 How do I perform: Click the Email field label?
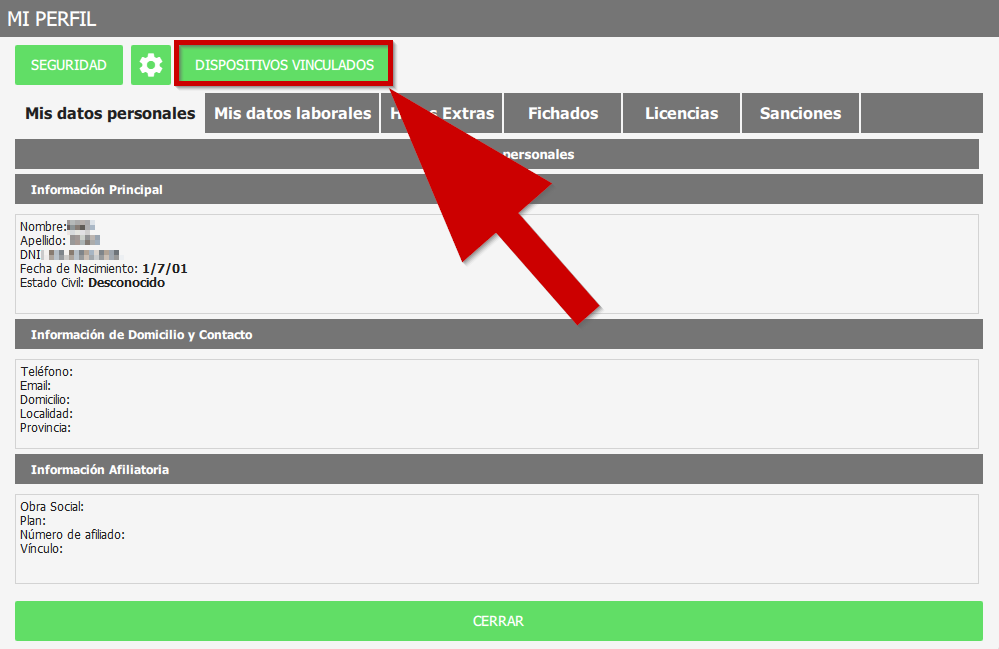pos(36,386)
